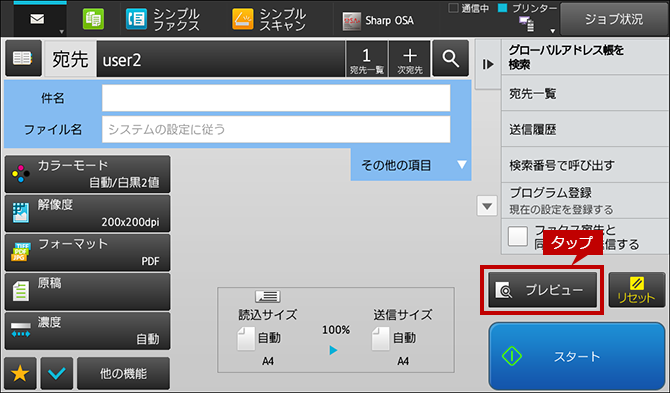Select the user2 destination field
Screen dimensions: 670x393
tap(220, 59)
